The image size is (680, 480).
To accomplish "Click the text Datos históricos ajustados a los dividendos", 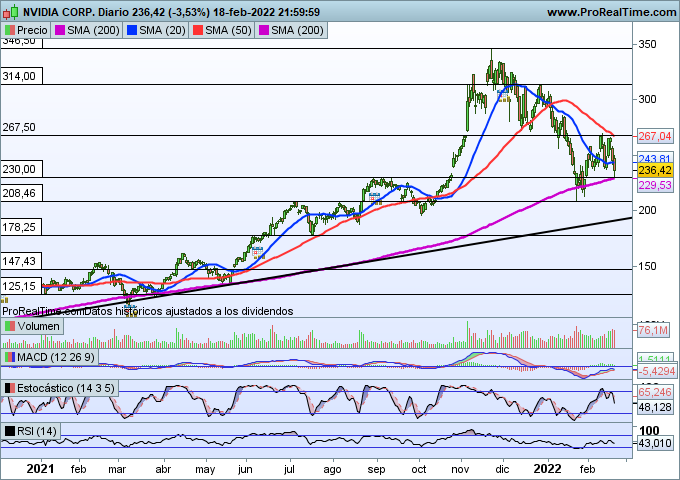I will coord(189,311).
